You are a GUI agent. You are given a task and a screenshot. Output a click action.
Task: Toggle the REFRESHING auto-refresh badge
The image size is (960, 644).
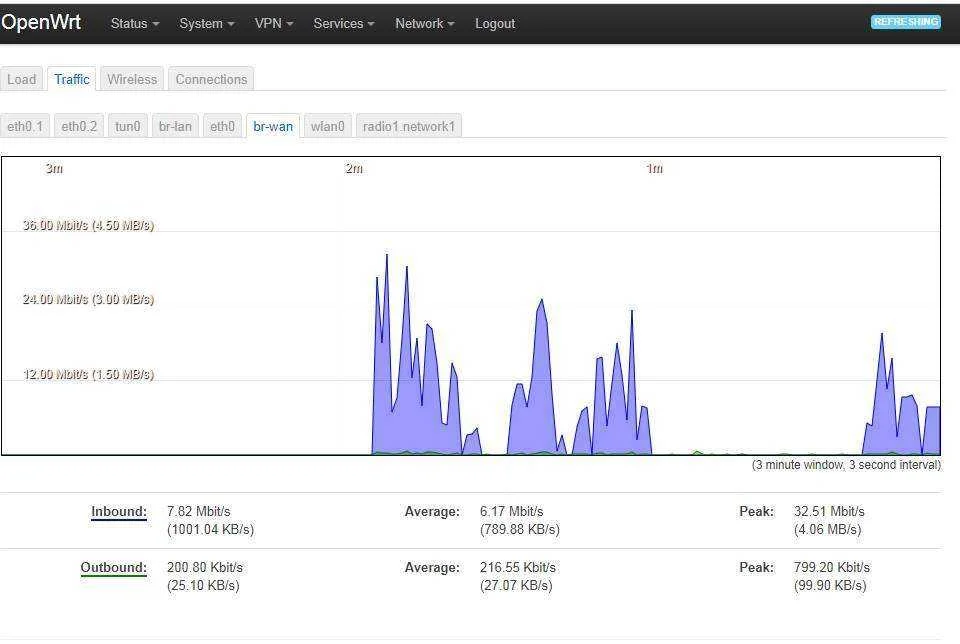point(906,22)
